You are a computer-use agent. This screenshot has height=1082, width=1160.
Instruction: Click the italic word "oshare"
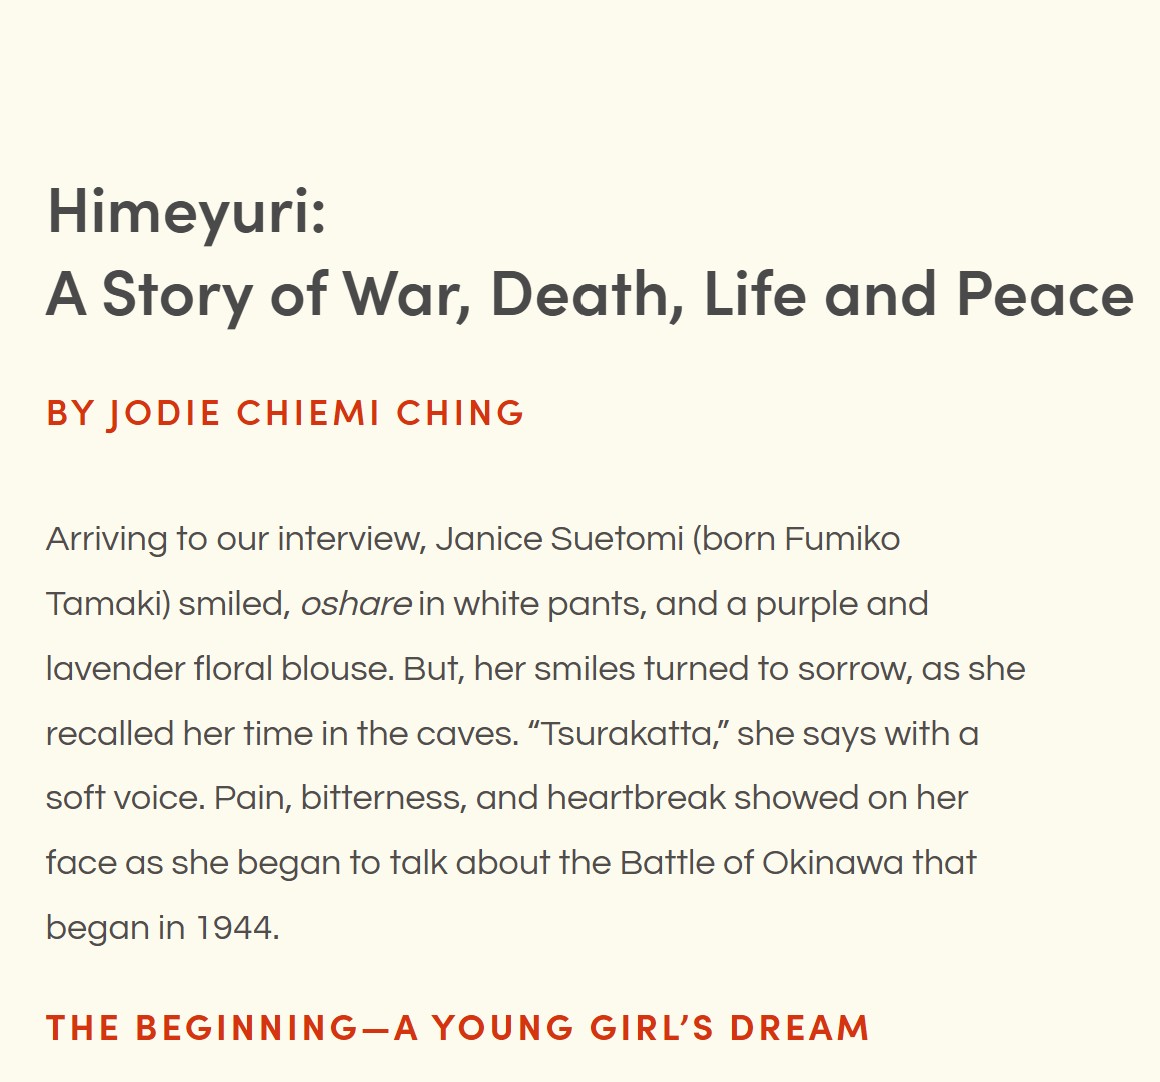(x=355, y=604)
